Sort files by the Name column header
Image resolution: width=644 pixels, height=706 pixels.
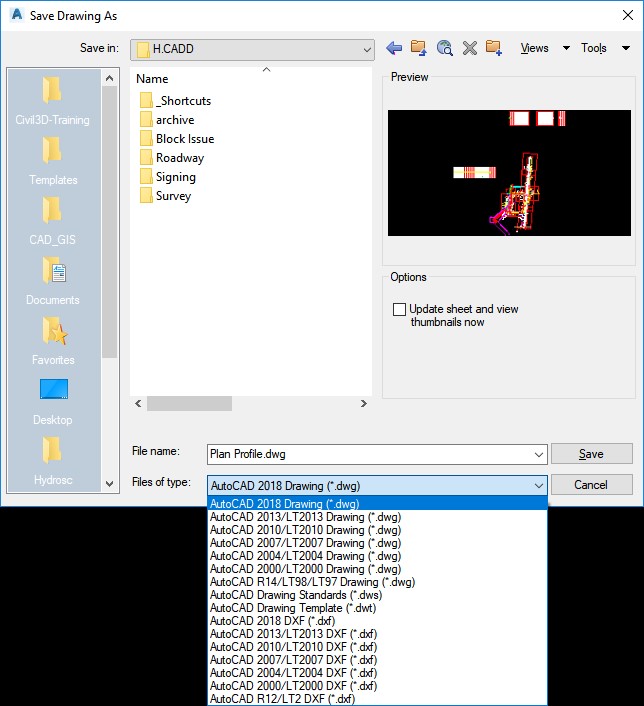point(152,79)
